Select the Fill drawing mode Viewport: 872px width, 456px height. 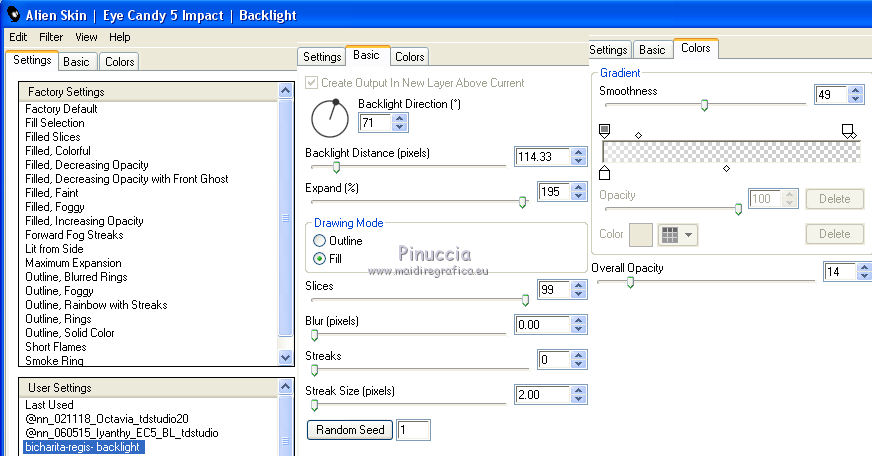(319, 259)
